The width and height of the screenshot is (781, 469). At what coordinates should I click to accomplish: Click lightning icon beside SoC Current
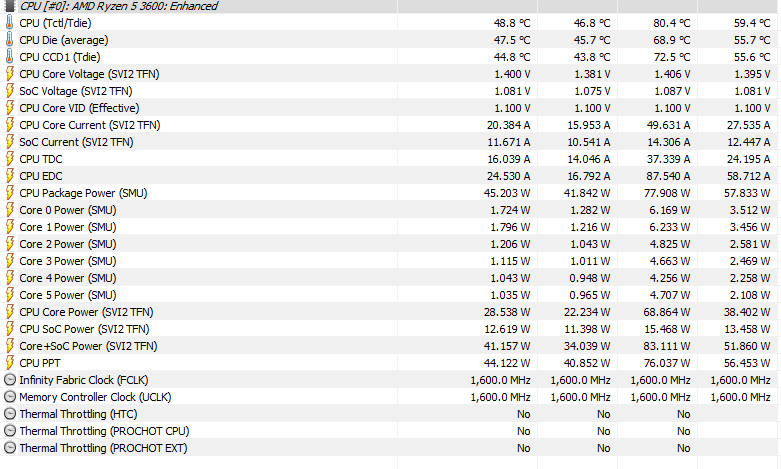pos(9,142)
